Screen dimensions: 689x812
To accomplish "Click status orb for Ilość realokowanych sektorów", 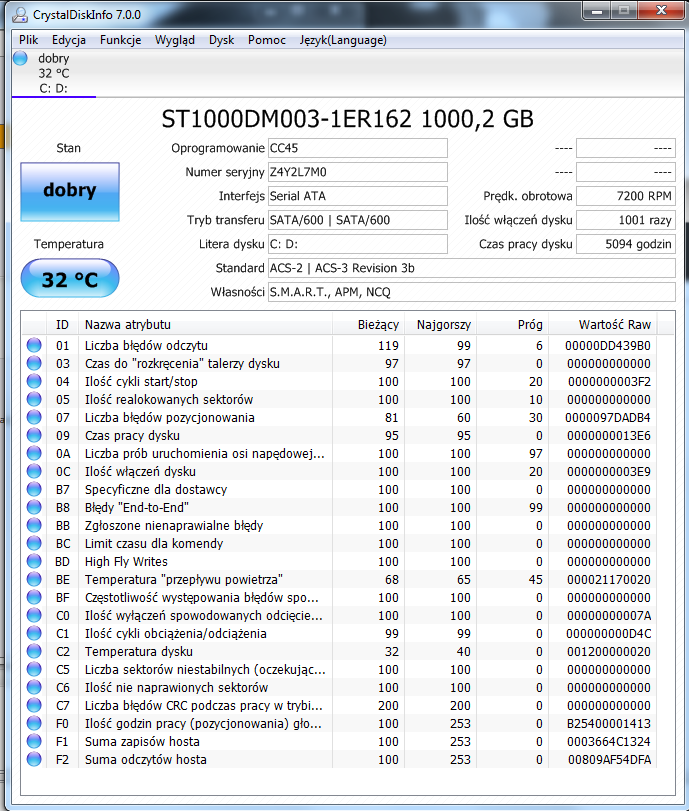I will pos(34,399).
